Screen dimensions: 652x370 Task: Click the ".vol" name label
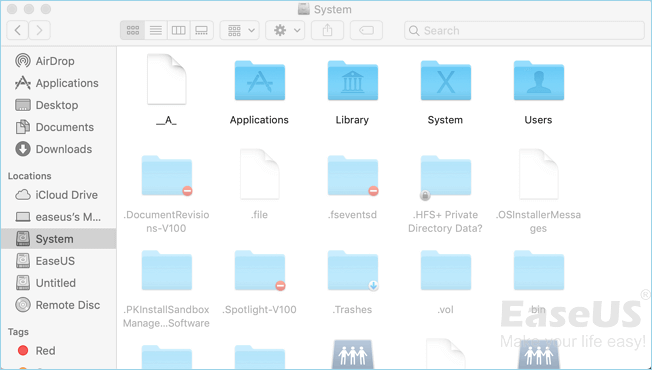445,310
